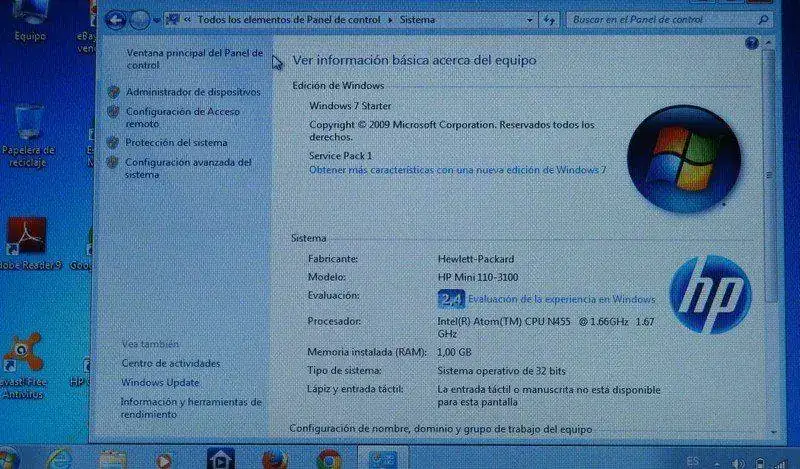Click 'Sistema operativo de 32 bits' value
The height and width of the screenshot is (469, 800).
502,371
